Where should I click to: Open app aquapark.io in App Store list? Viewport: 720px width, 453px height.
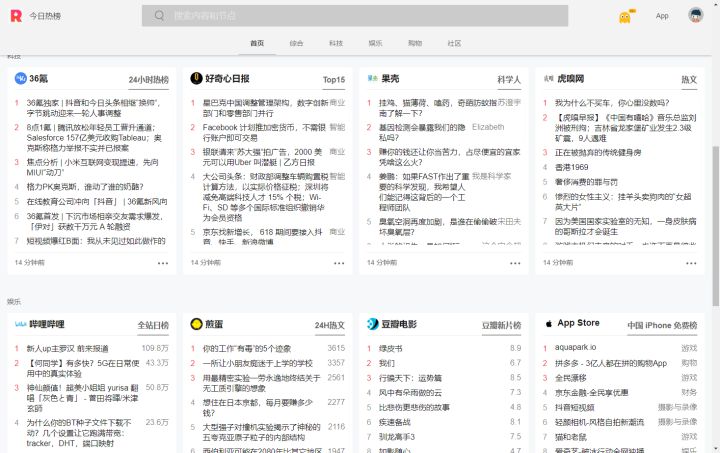click(x=575, y=347)
